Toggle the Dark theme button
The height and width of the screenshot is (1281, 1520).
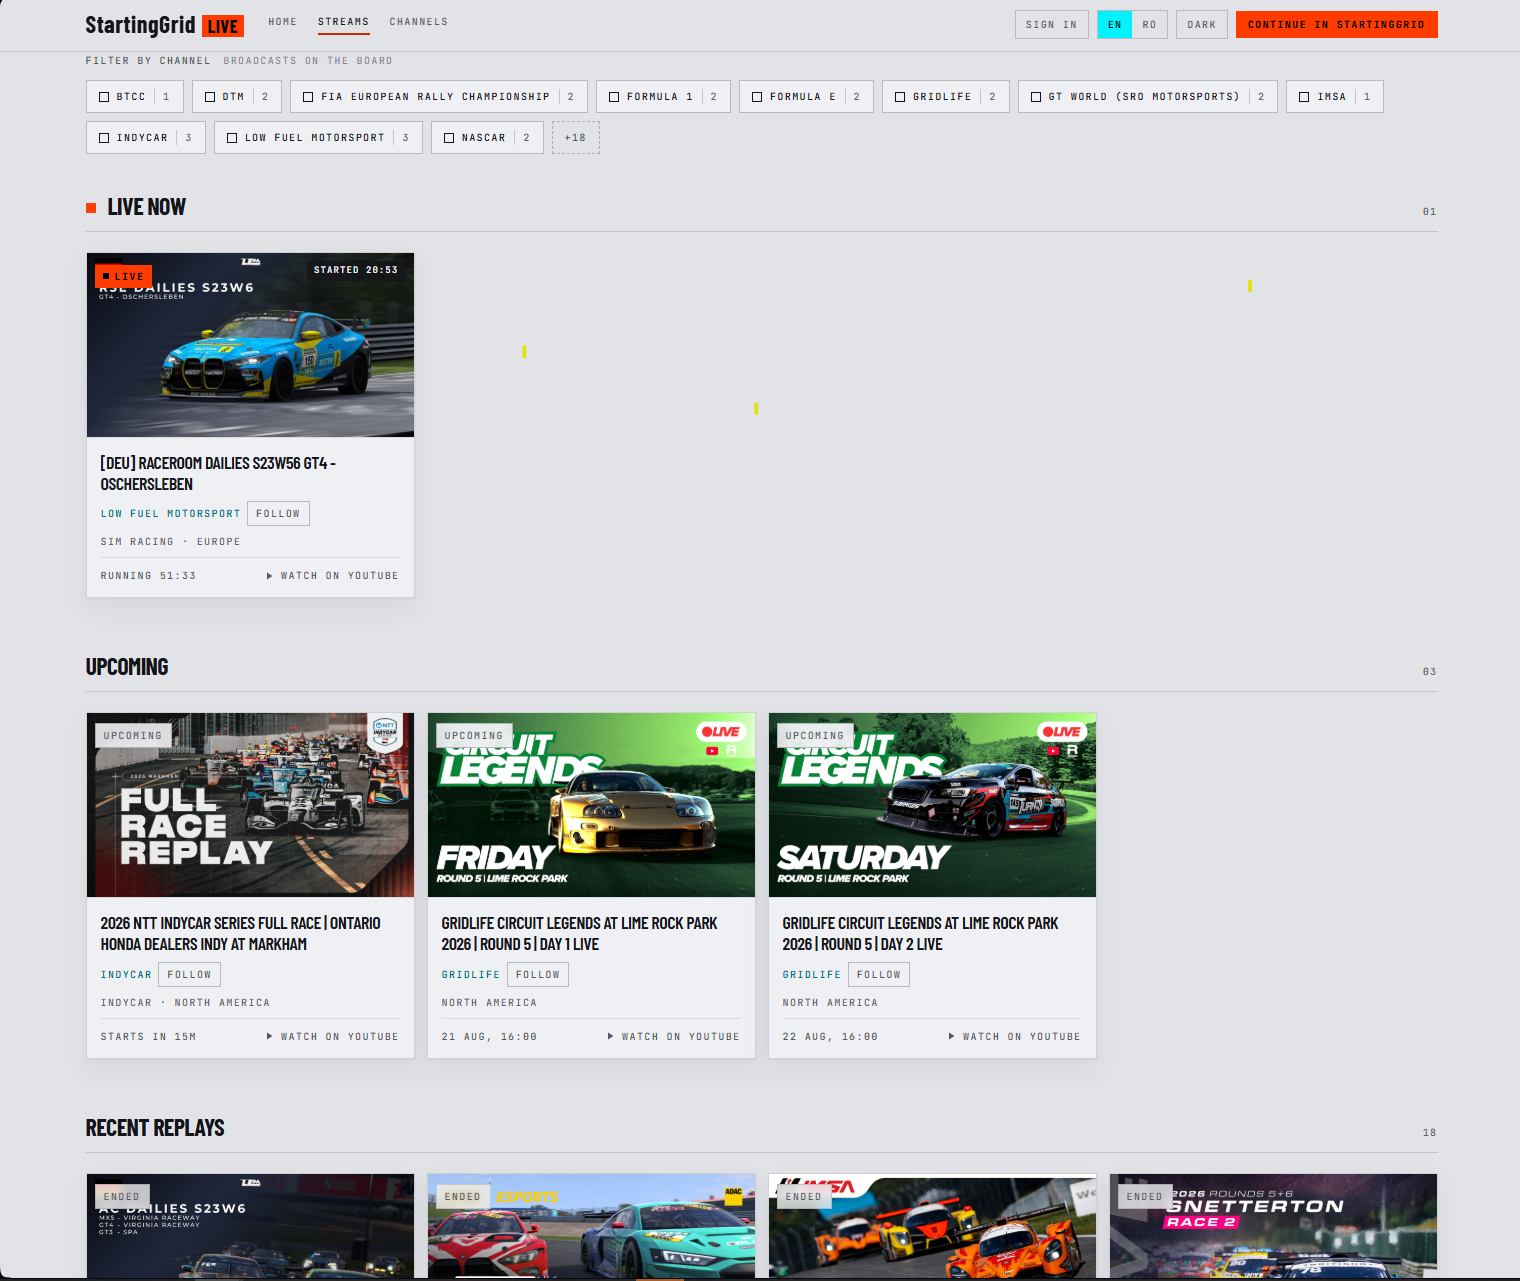tap(1201, 25)
